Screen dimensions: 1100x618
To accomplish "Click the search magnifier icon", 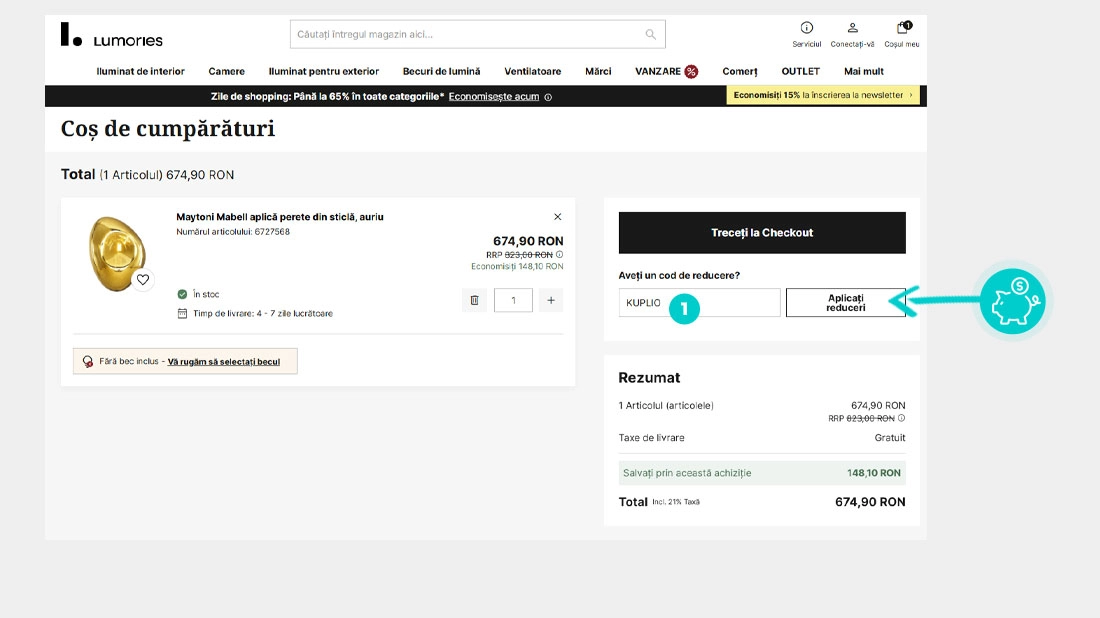I will (x=650, y=34).
